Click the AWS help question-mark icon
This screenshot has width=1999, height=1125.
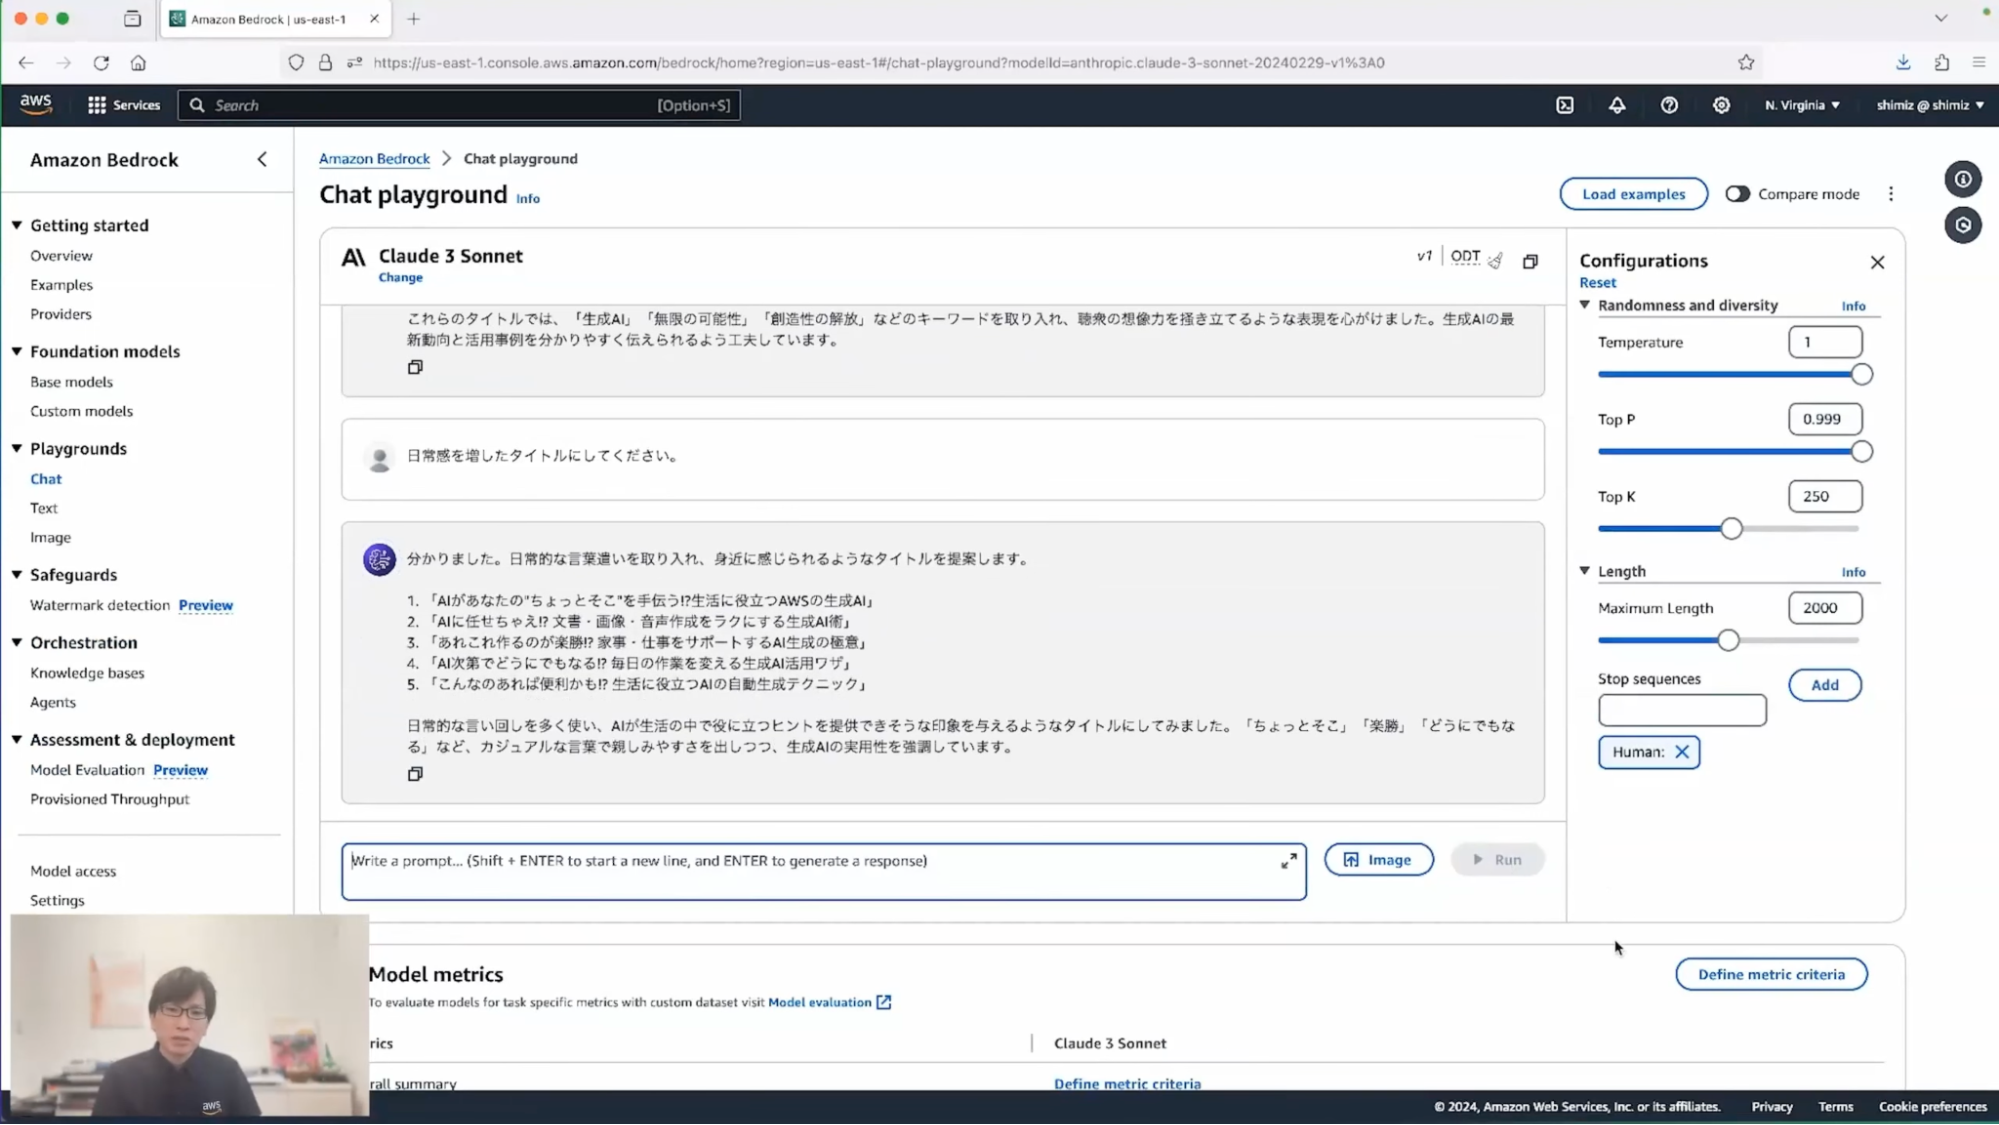pos(1669,105)
